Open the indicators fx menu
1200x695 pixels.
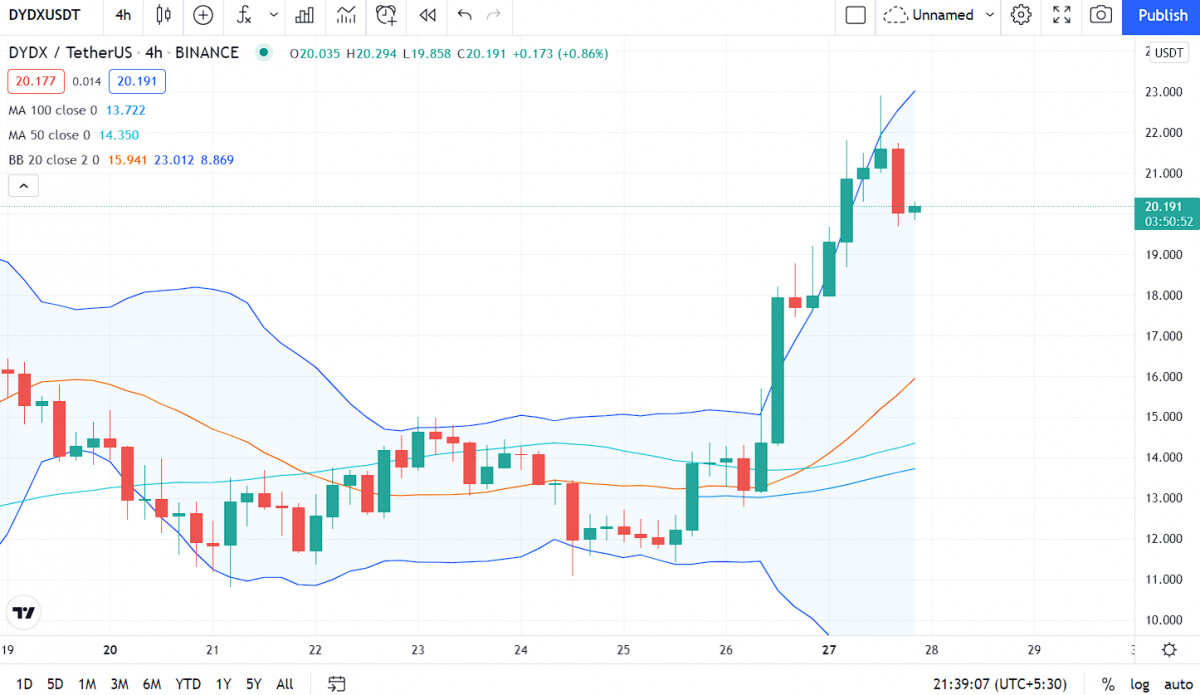pos(244,15)
